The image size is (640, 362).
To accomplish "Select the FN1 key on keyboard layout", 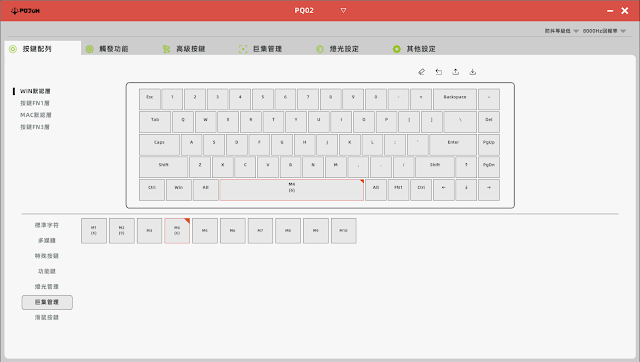I will (398, 190).
